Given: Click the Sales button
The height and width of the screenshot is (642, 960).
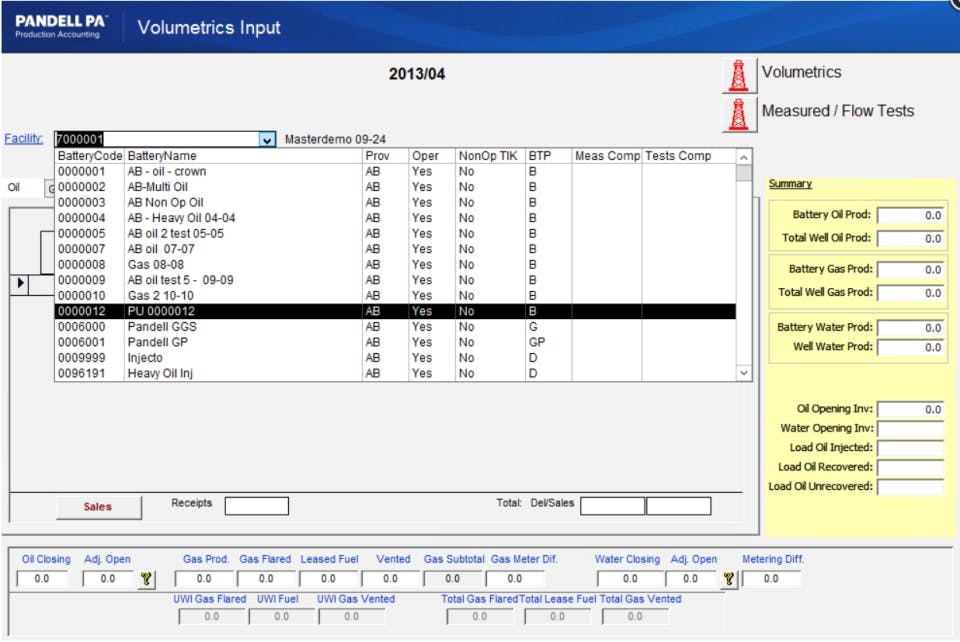Looking at the screenshot, I should click(x=98, y=507).
